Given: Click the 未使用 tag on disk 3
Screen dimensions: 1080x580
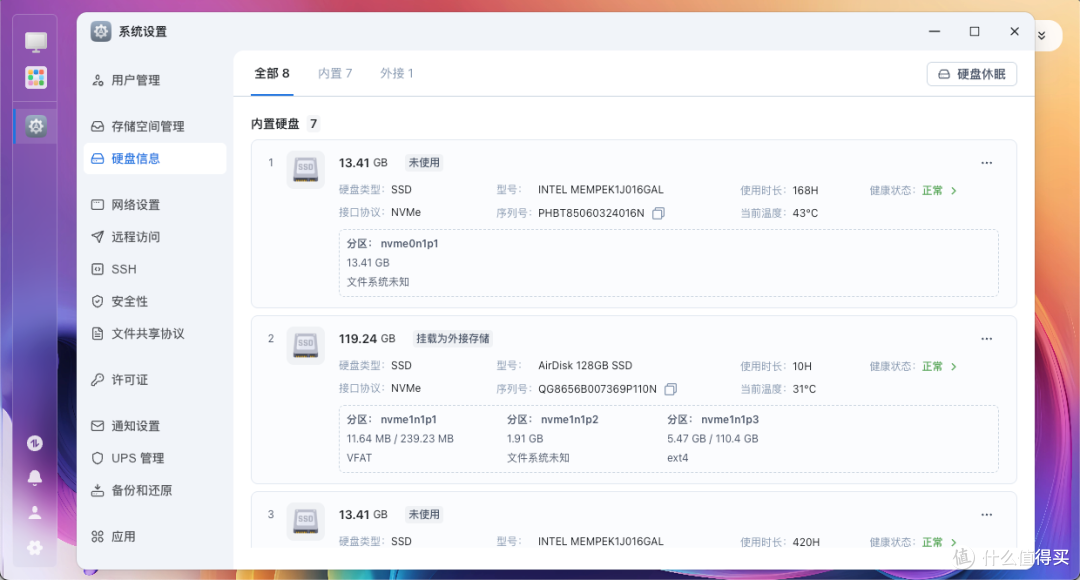Looking at the screenshot, I should [x=424, y=515].
